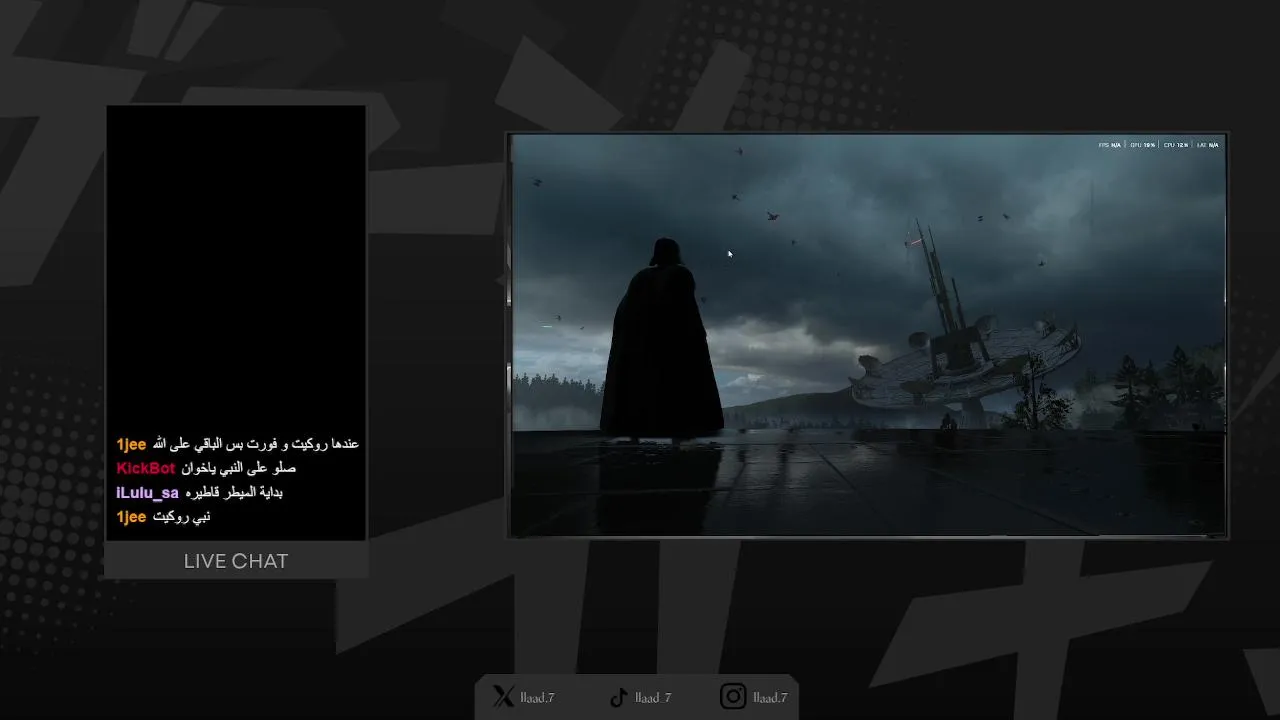Click the iLulu_sa username in chat

click(147, 493)
